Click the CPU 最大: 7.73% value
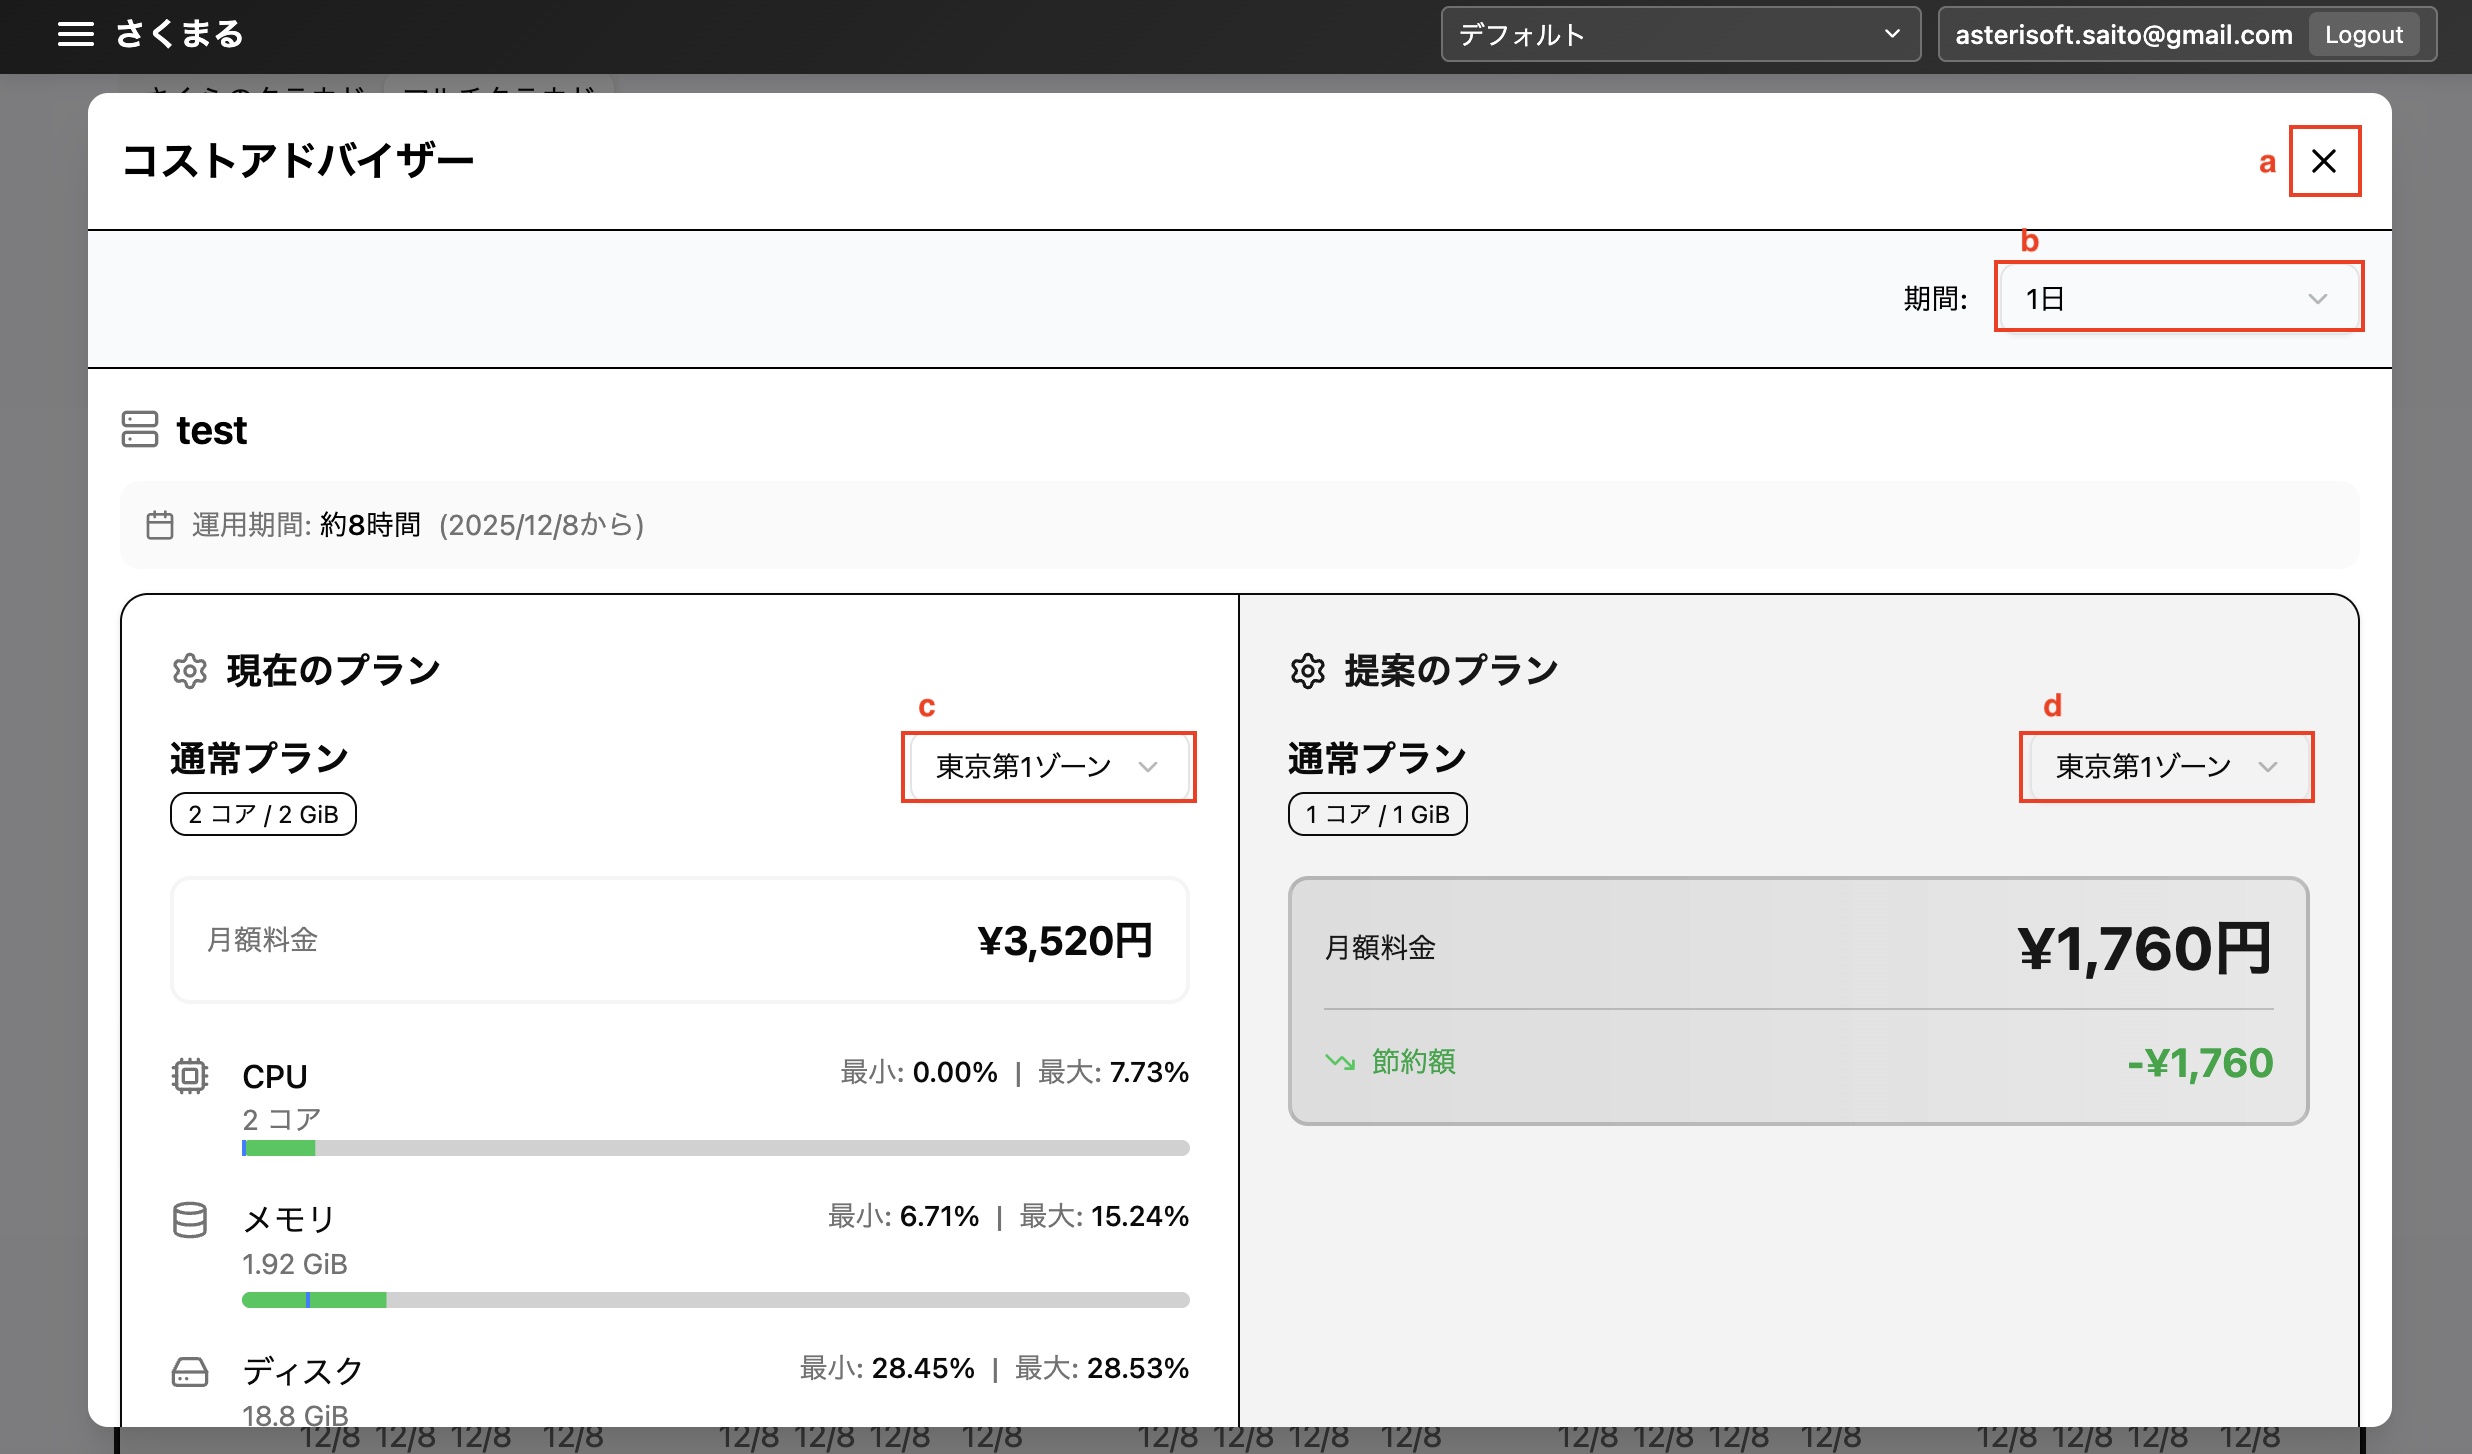2472x1454 pixels. point(1113,1073)
